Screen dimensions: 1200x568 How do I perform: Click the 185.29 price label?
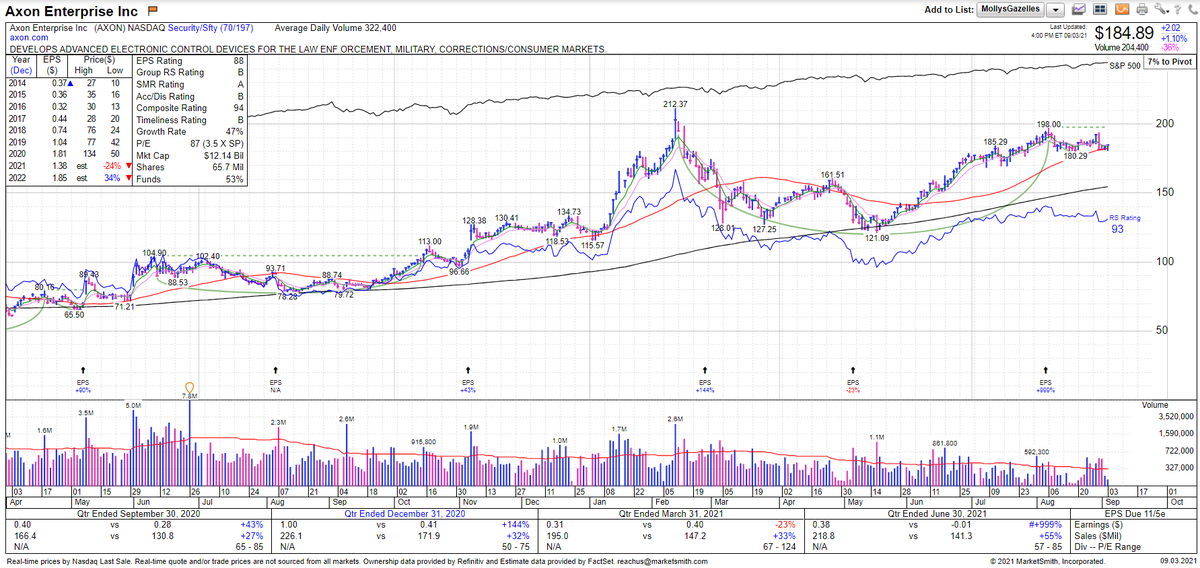tap(995, 142)
